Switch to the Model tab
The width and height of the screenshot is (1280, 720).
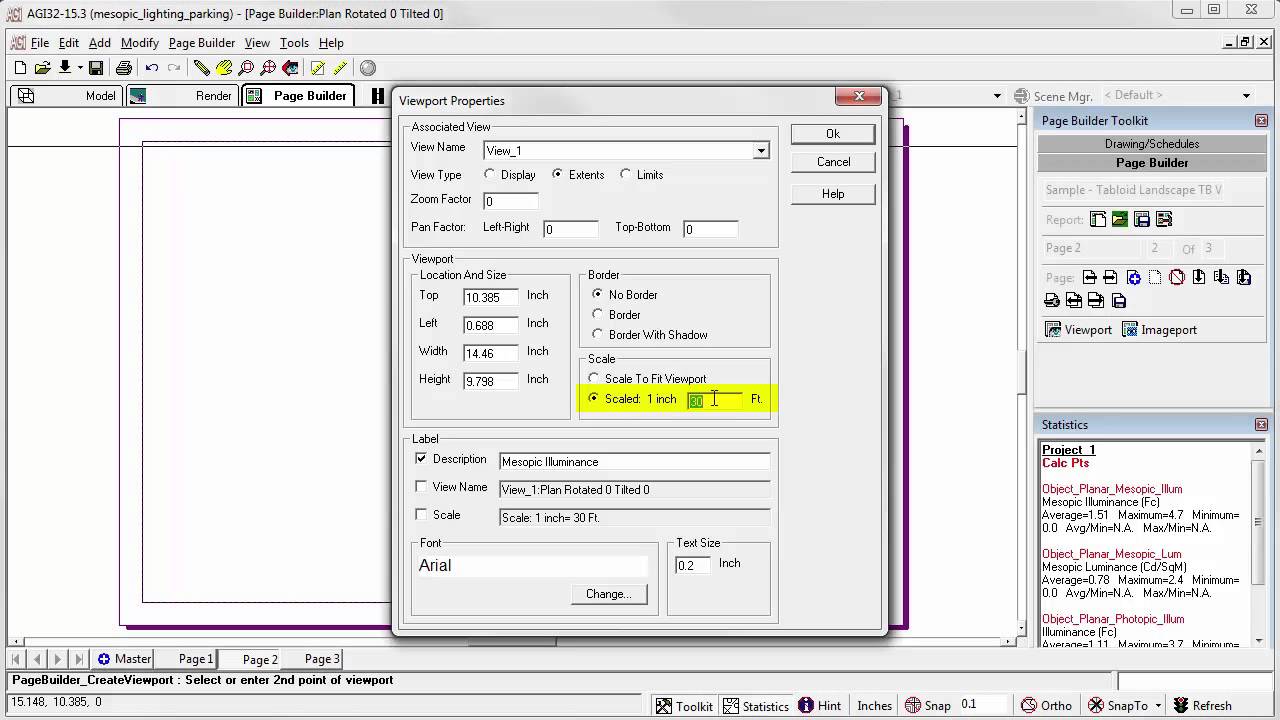[68, 96]
